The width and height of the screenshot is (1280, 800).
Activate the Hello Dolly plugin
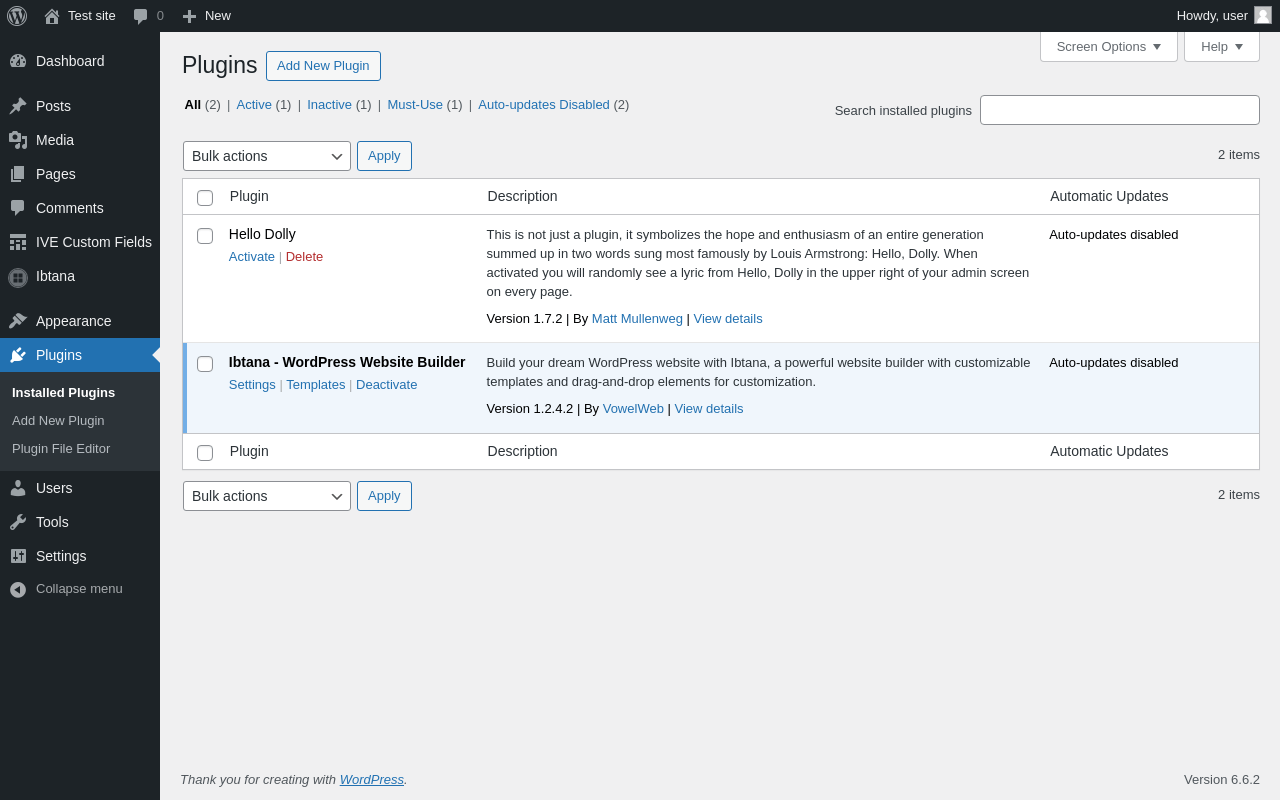tap(251, 257)
